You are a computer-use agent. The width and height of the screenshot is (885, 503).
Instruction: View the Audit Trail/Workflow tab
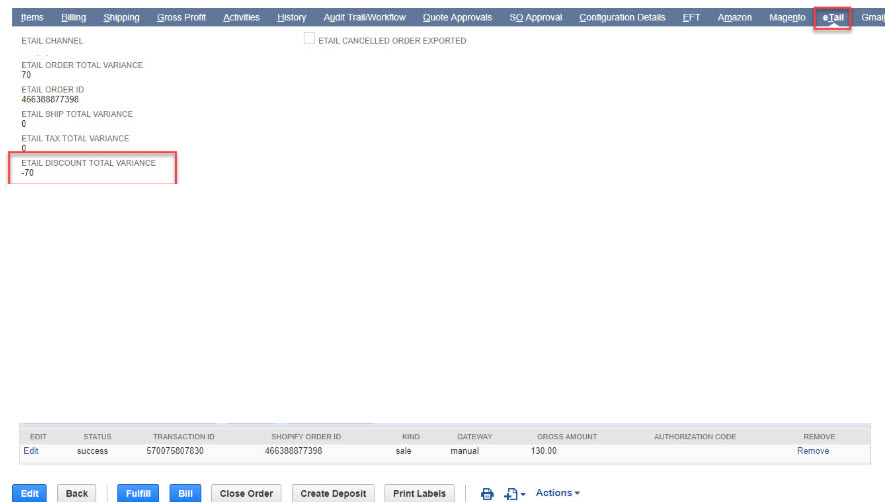(364, 18)
